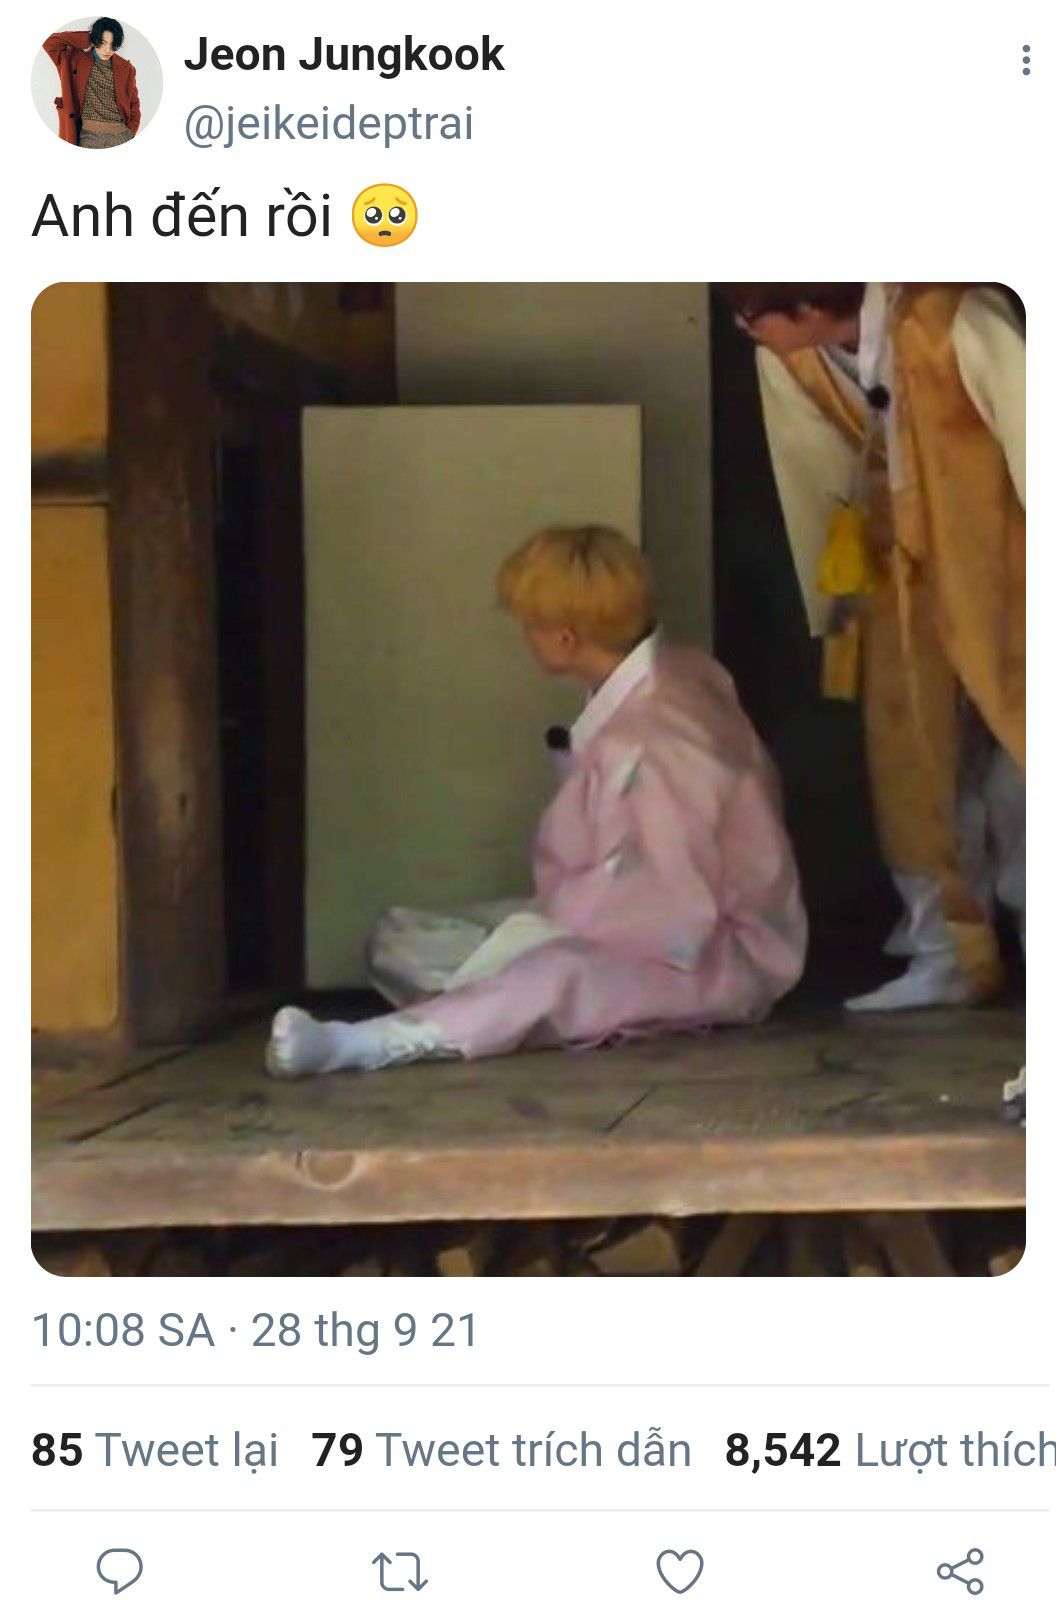Click the 28 thg 9 21 date
The height and width of the screenshot is (1622, 1056).
pyautogui.click(x=365, y=1331)
